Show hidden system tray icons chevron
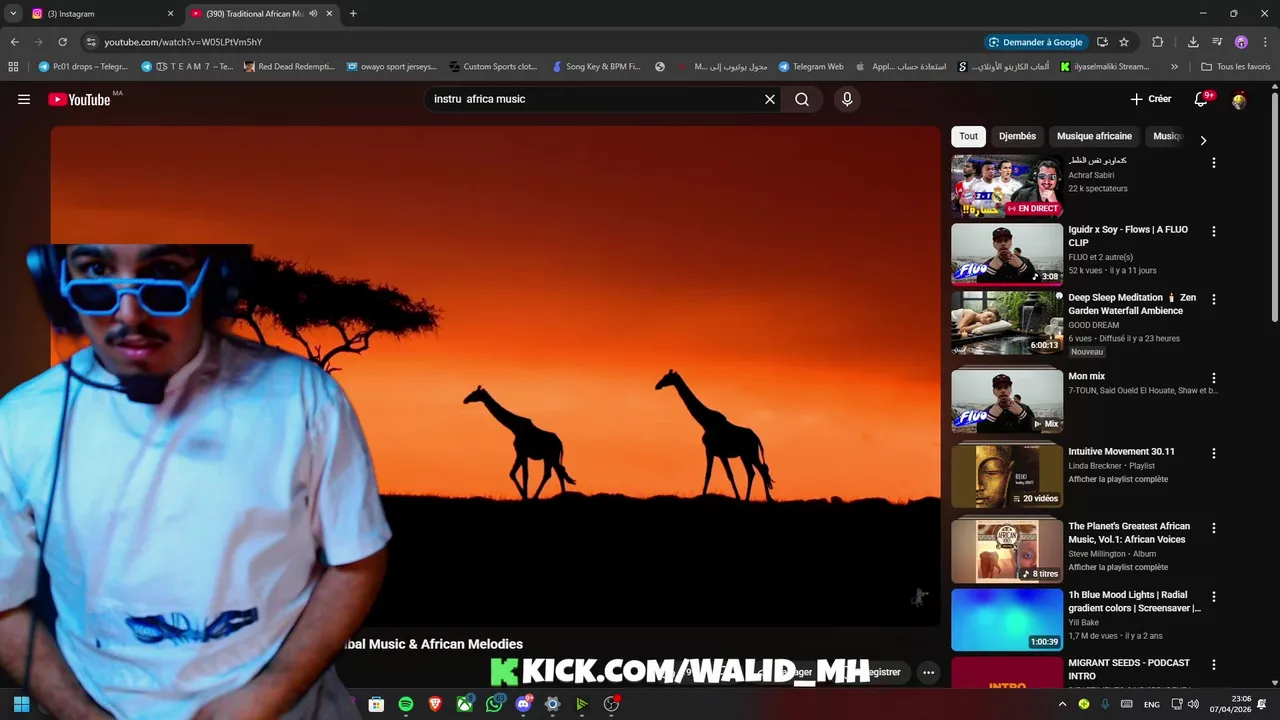Viewport: 1280px width, 720px height. (1062, 704)
